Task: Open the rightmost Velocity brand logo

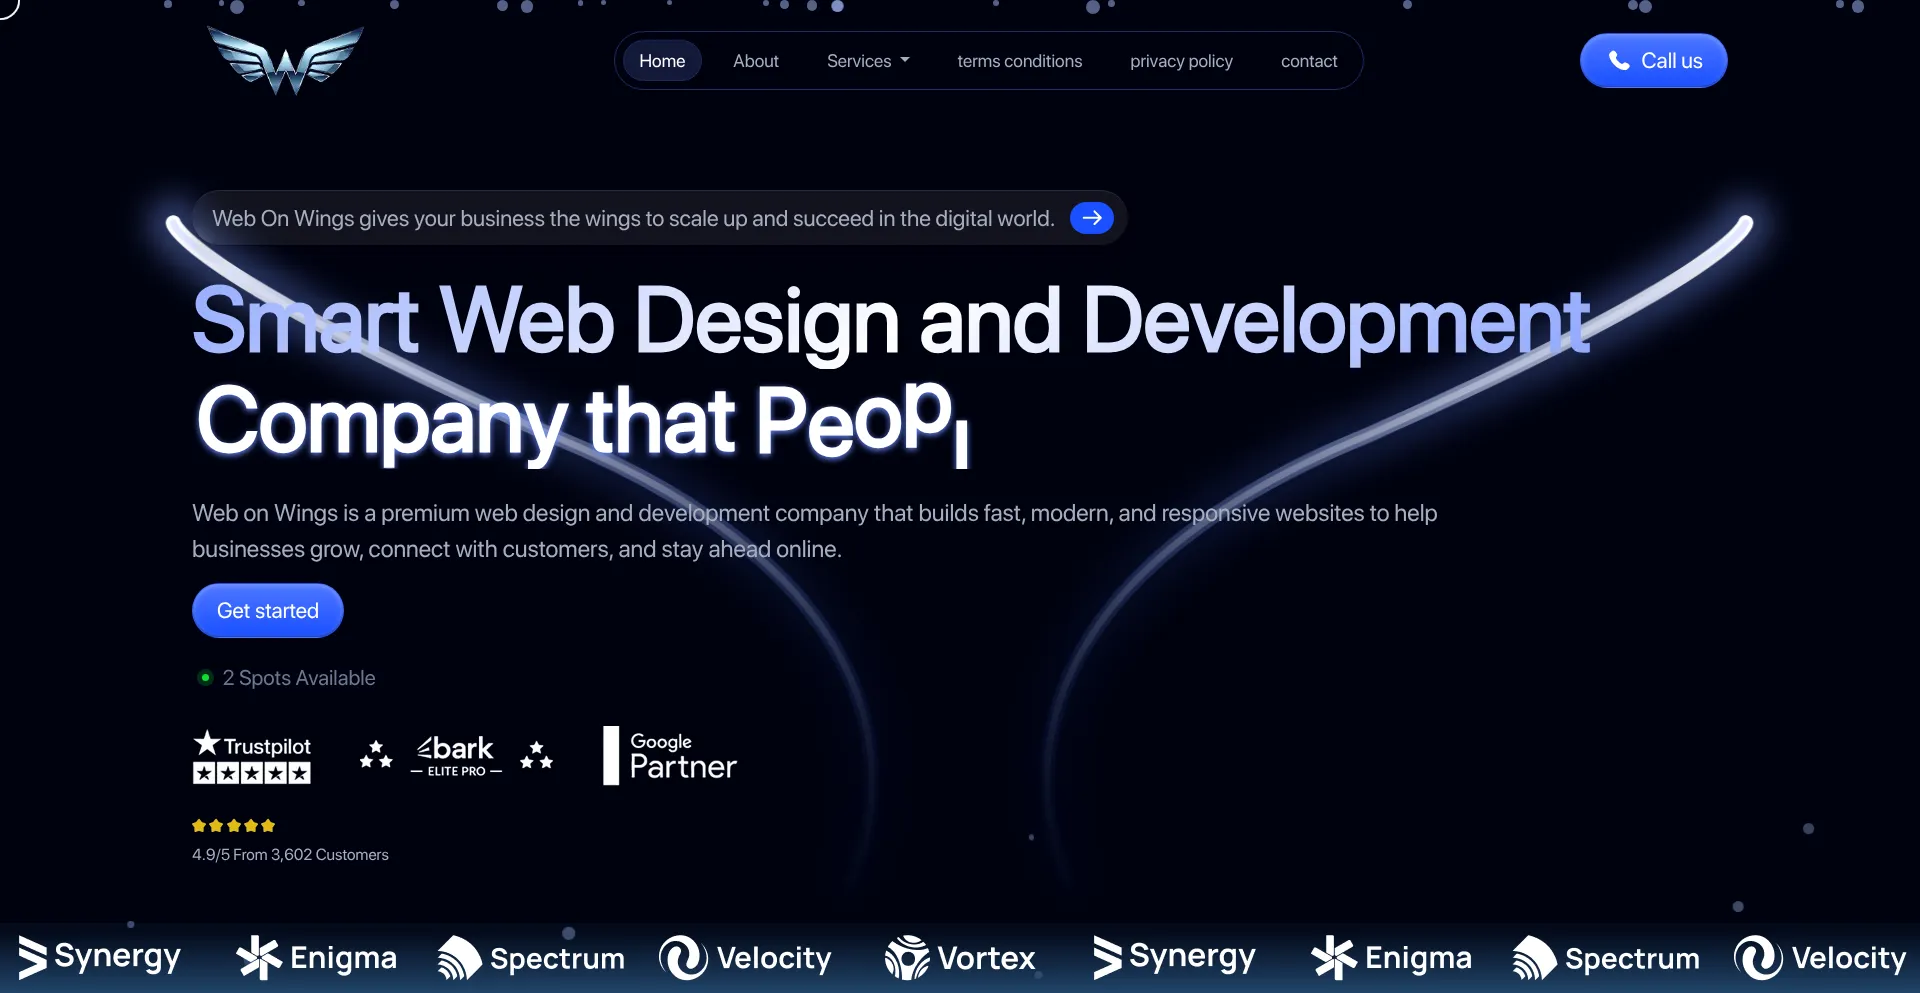Action: pos(1820,958)
